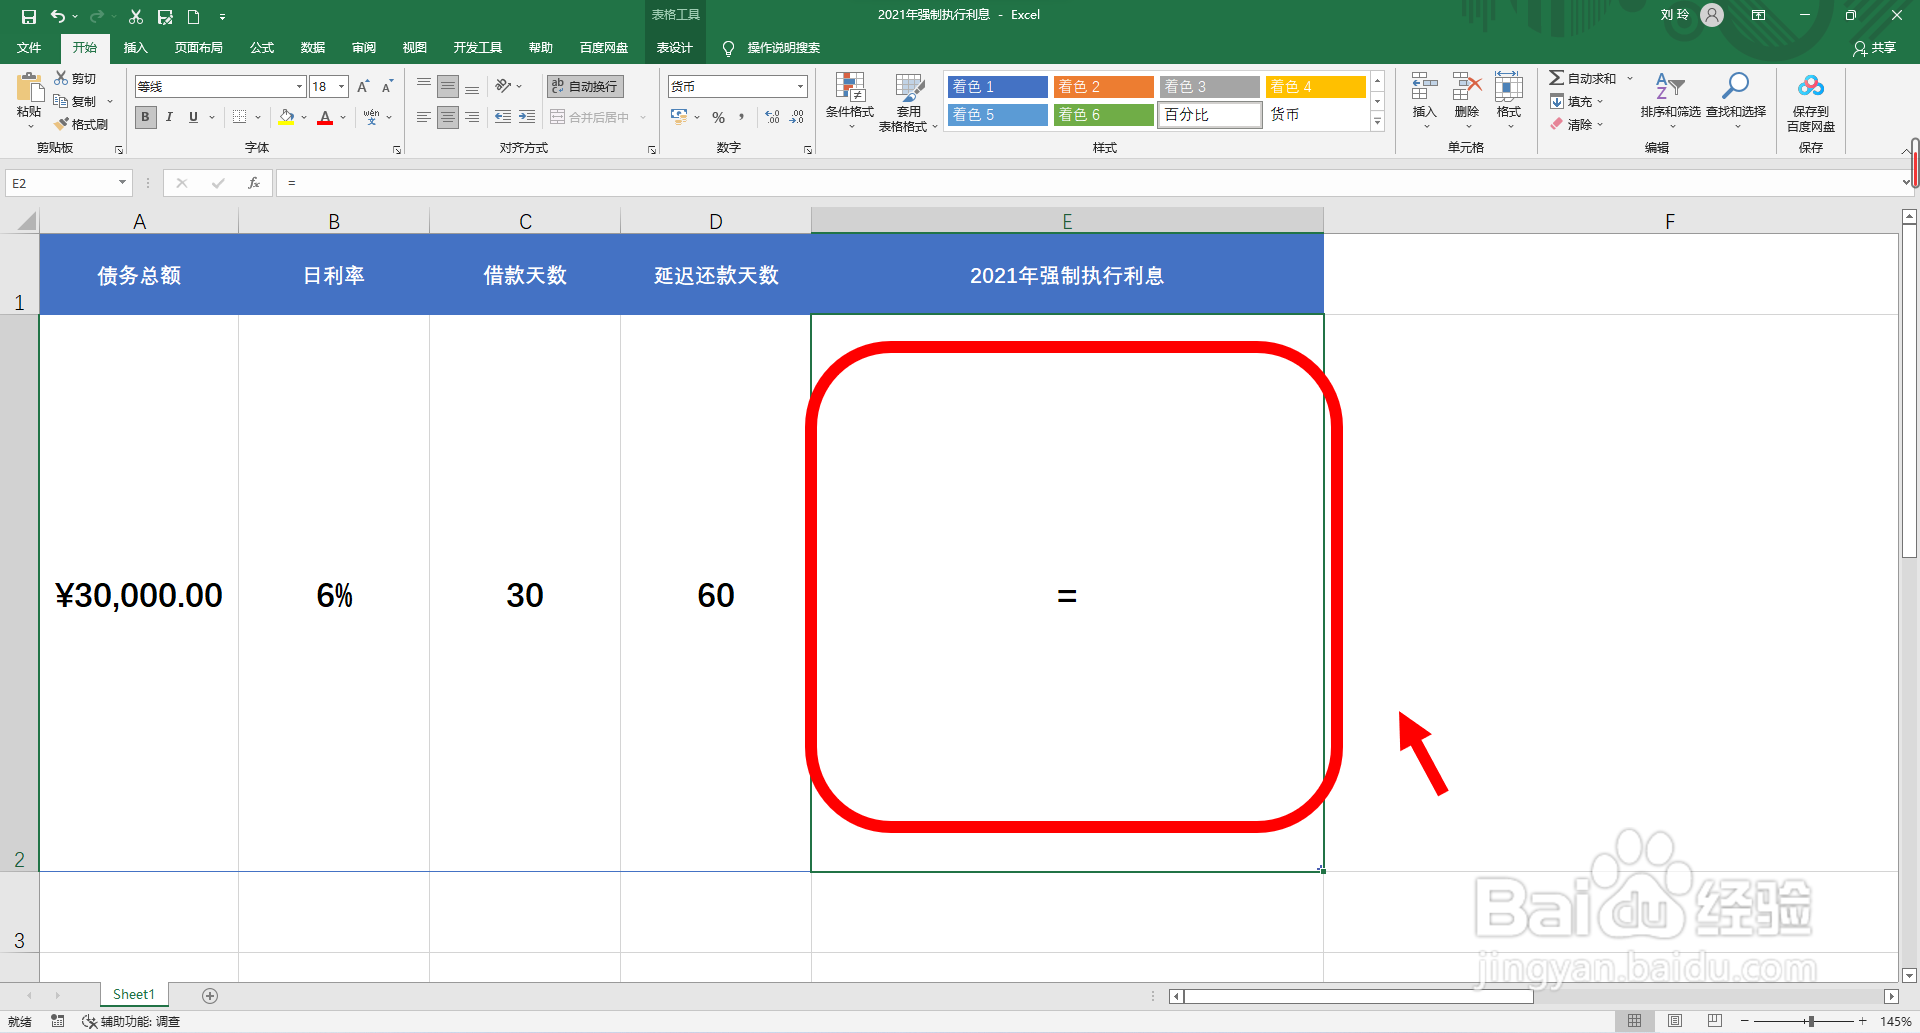This screenshot has width=1920, height=1033.
Task: Open the number format dropdown showing 货币
Action: coord(800,86)
